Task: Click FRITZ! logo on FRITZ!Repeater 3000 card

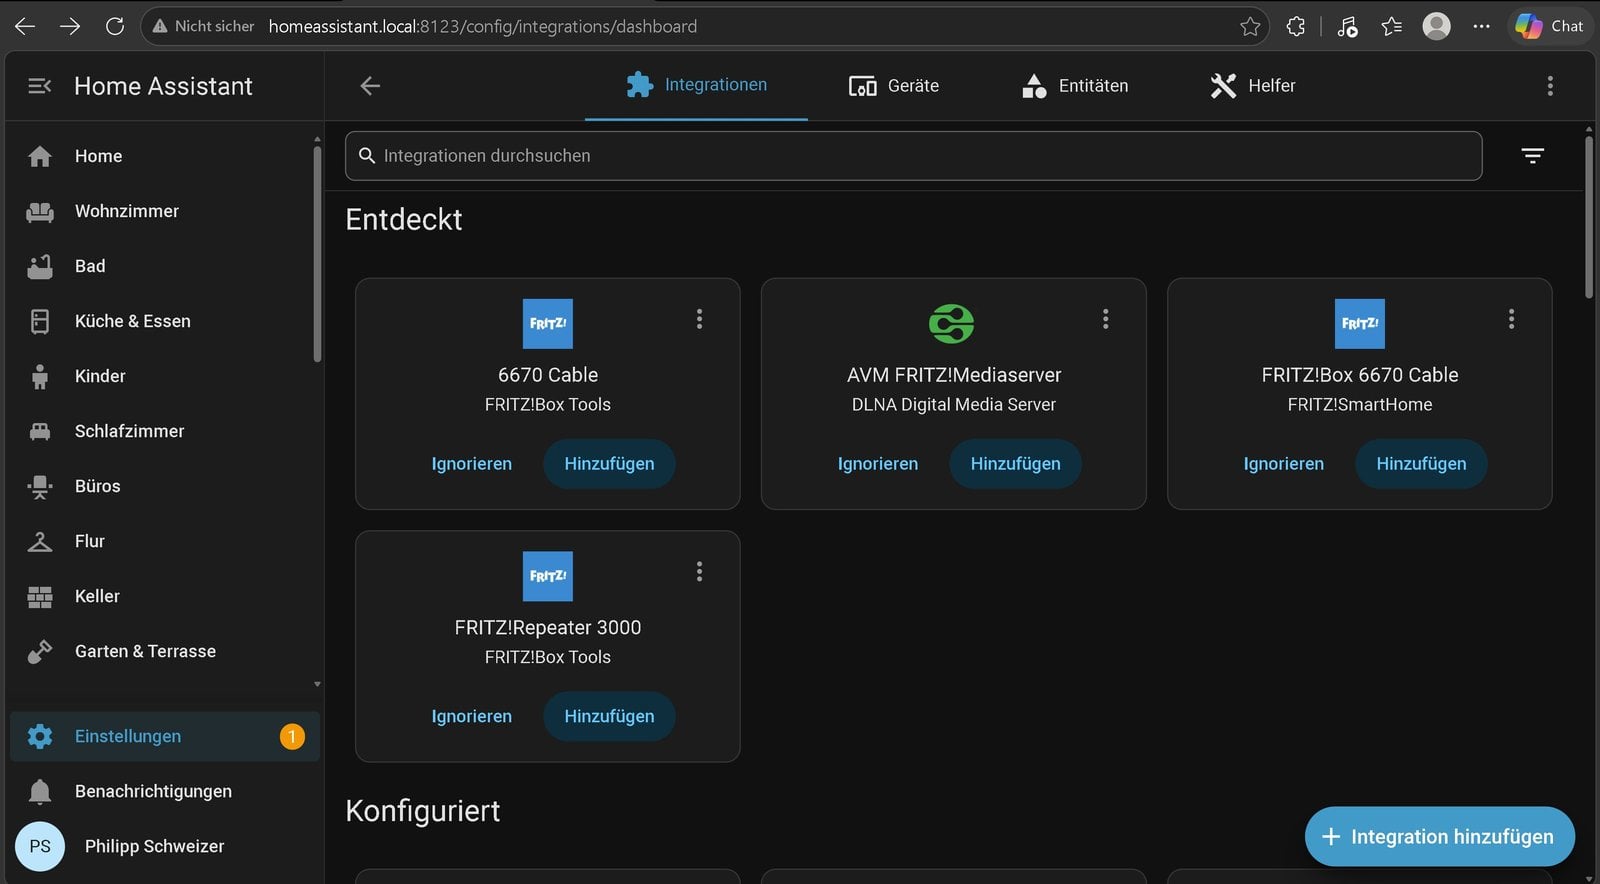Action: pos(548,576)
